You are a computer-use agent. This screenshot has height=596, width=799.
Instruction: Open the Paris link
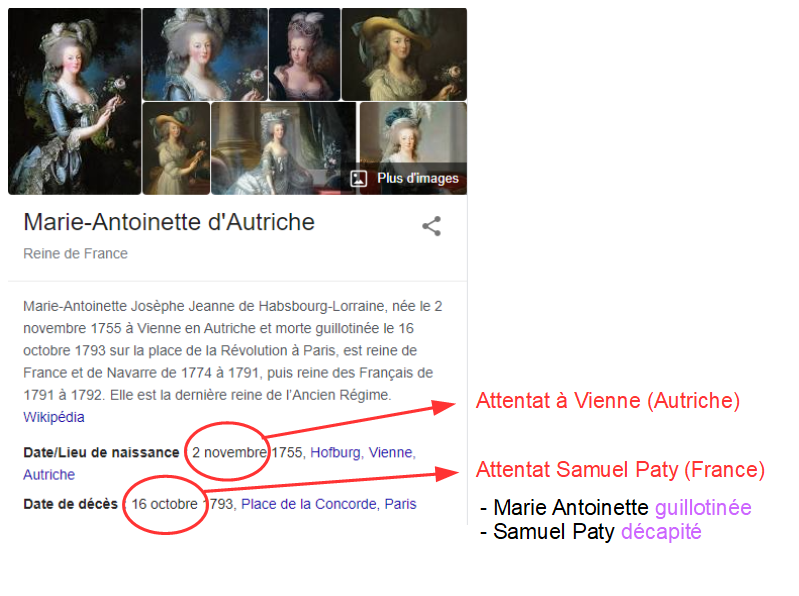(x=400, y=504)
